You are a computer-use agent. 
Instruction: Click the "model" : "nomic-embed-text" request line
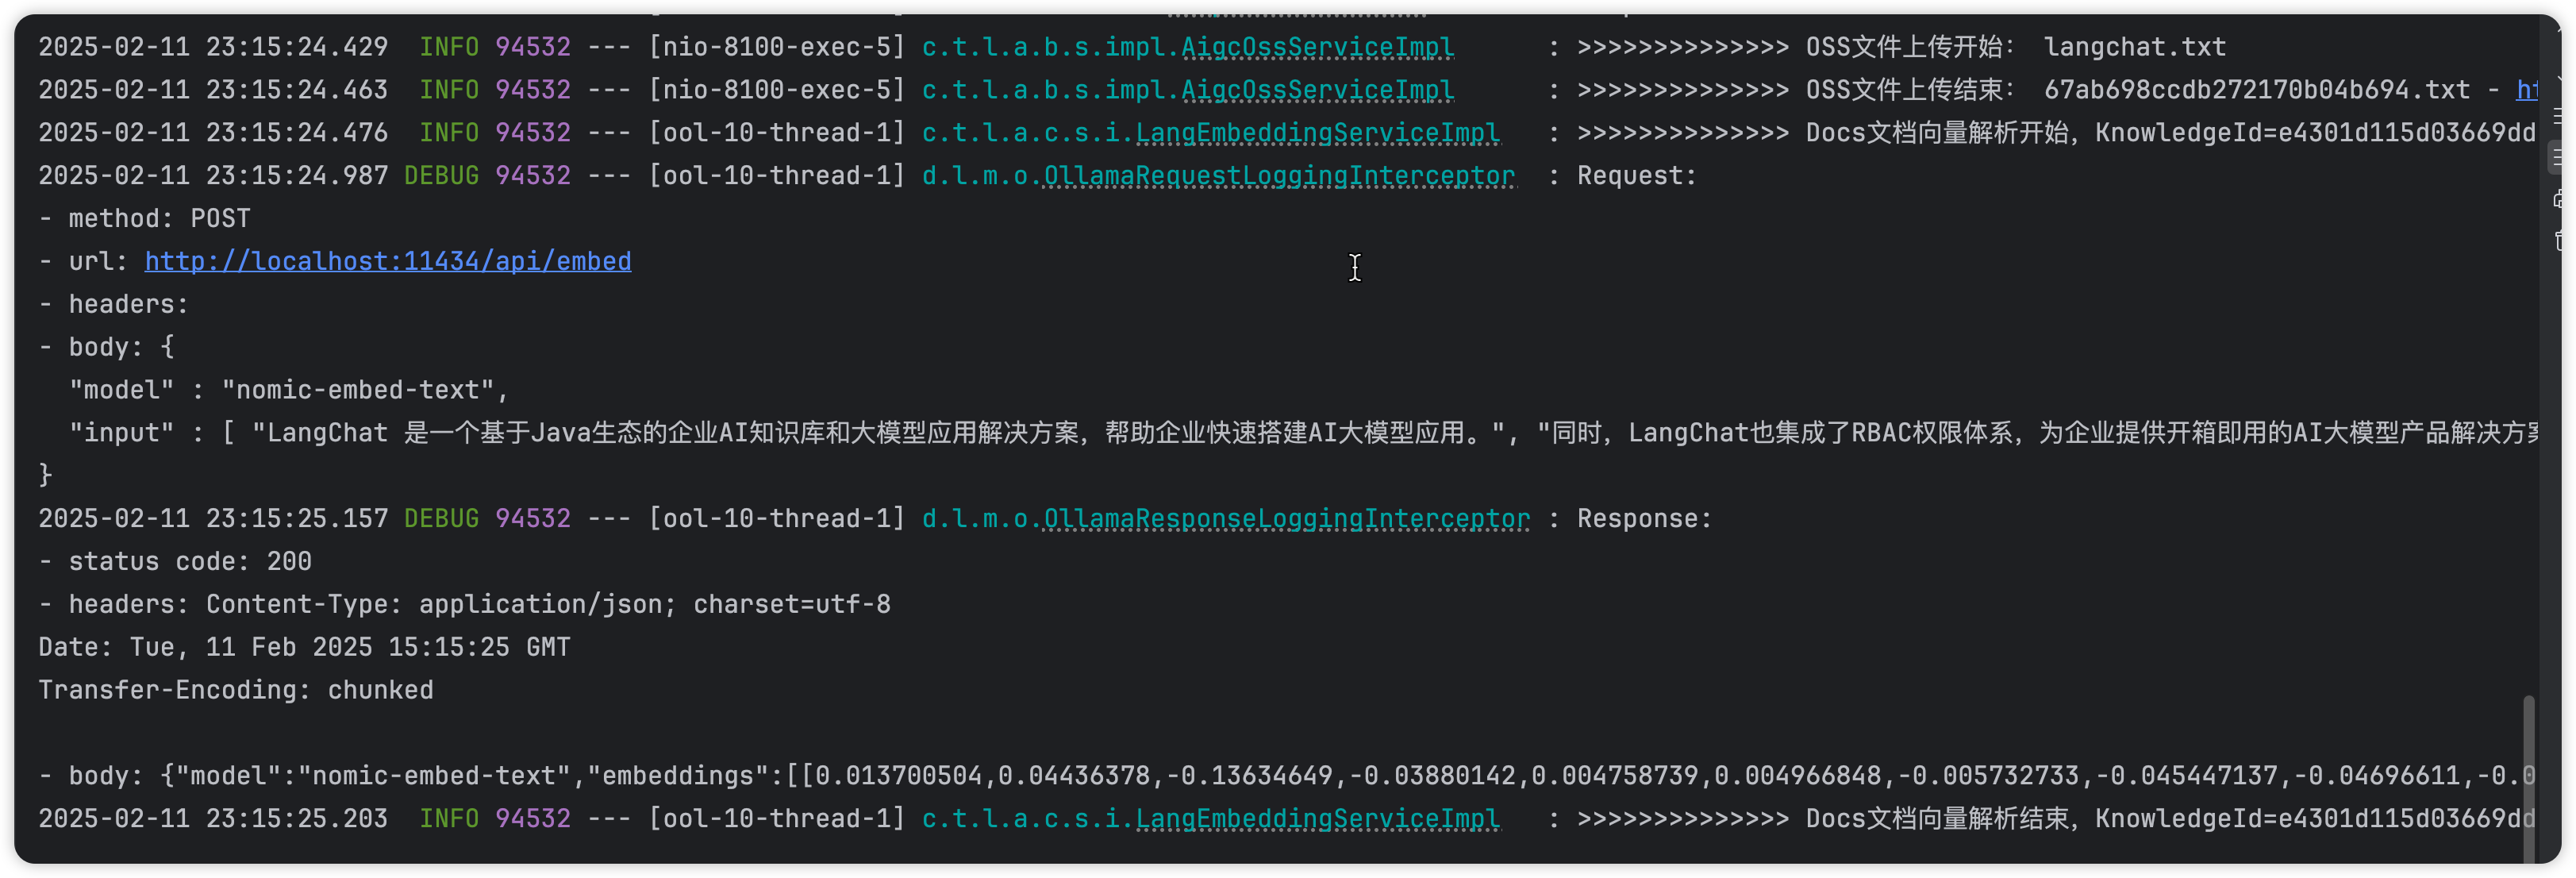[x=288, y=390]
